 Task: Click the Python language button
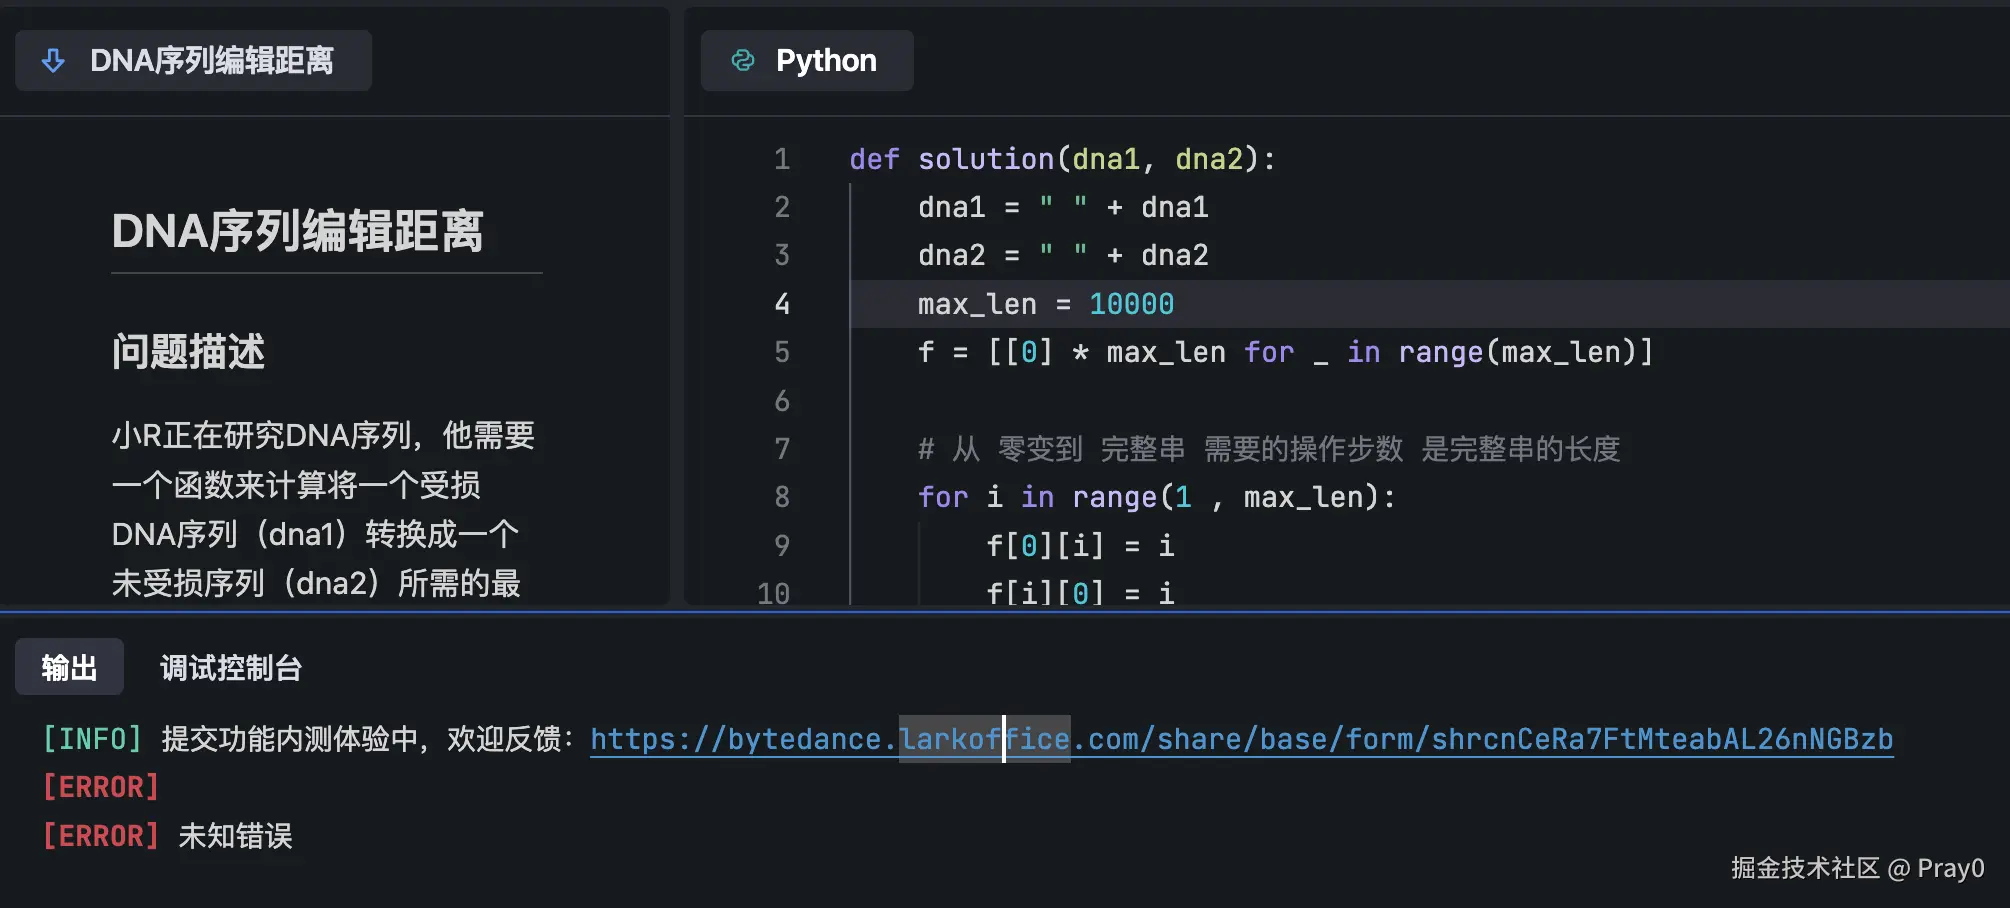click(x=806, y=60)
